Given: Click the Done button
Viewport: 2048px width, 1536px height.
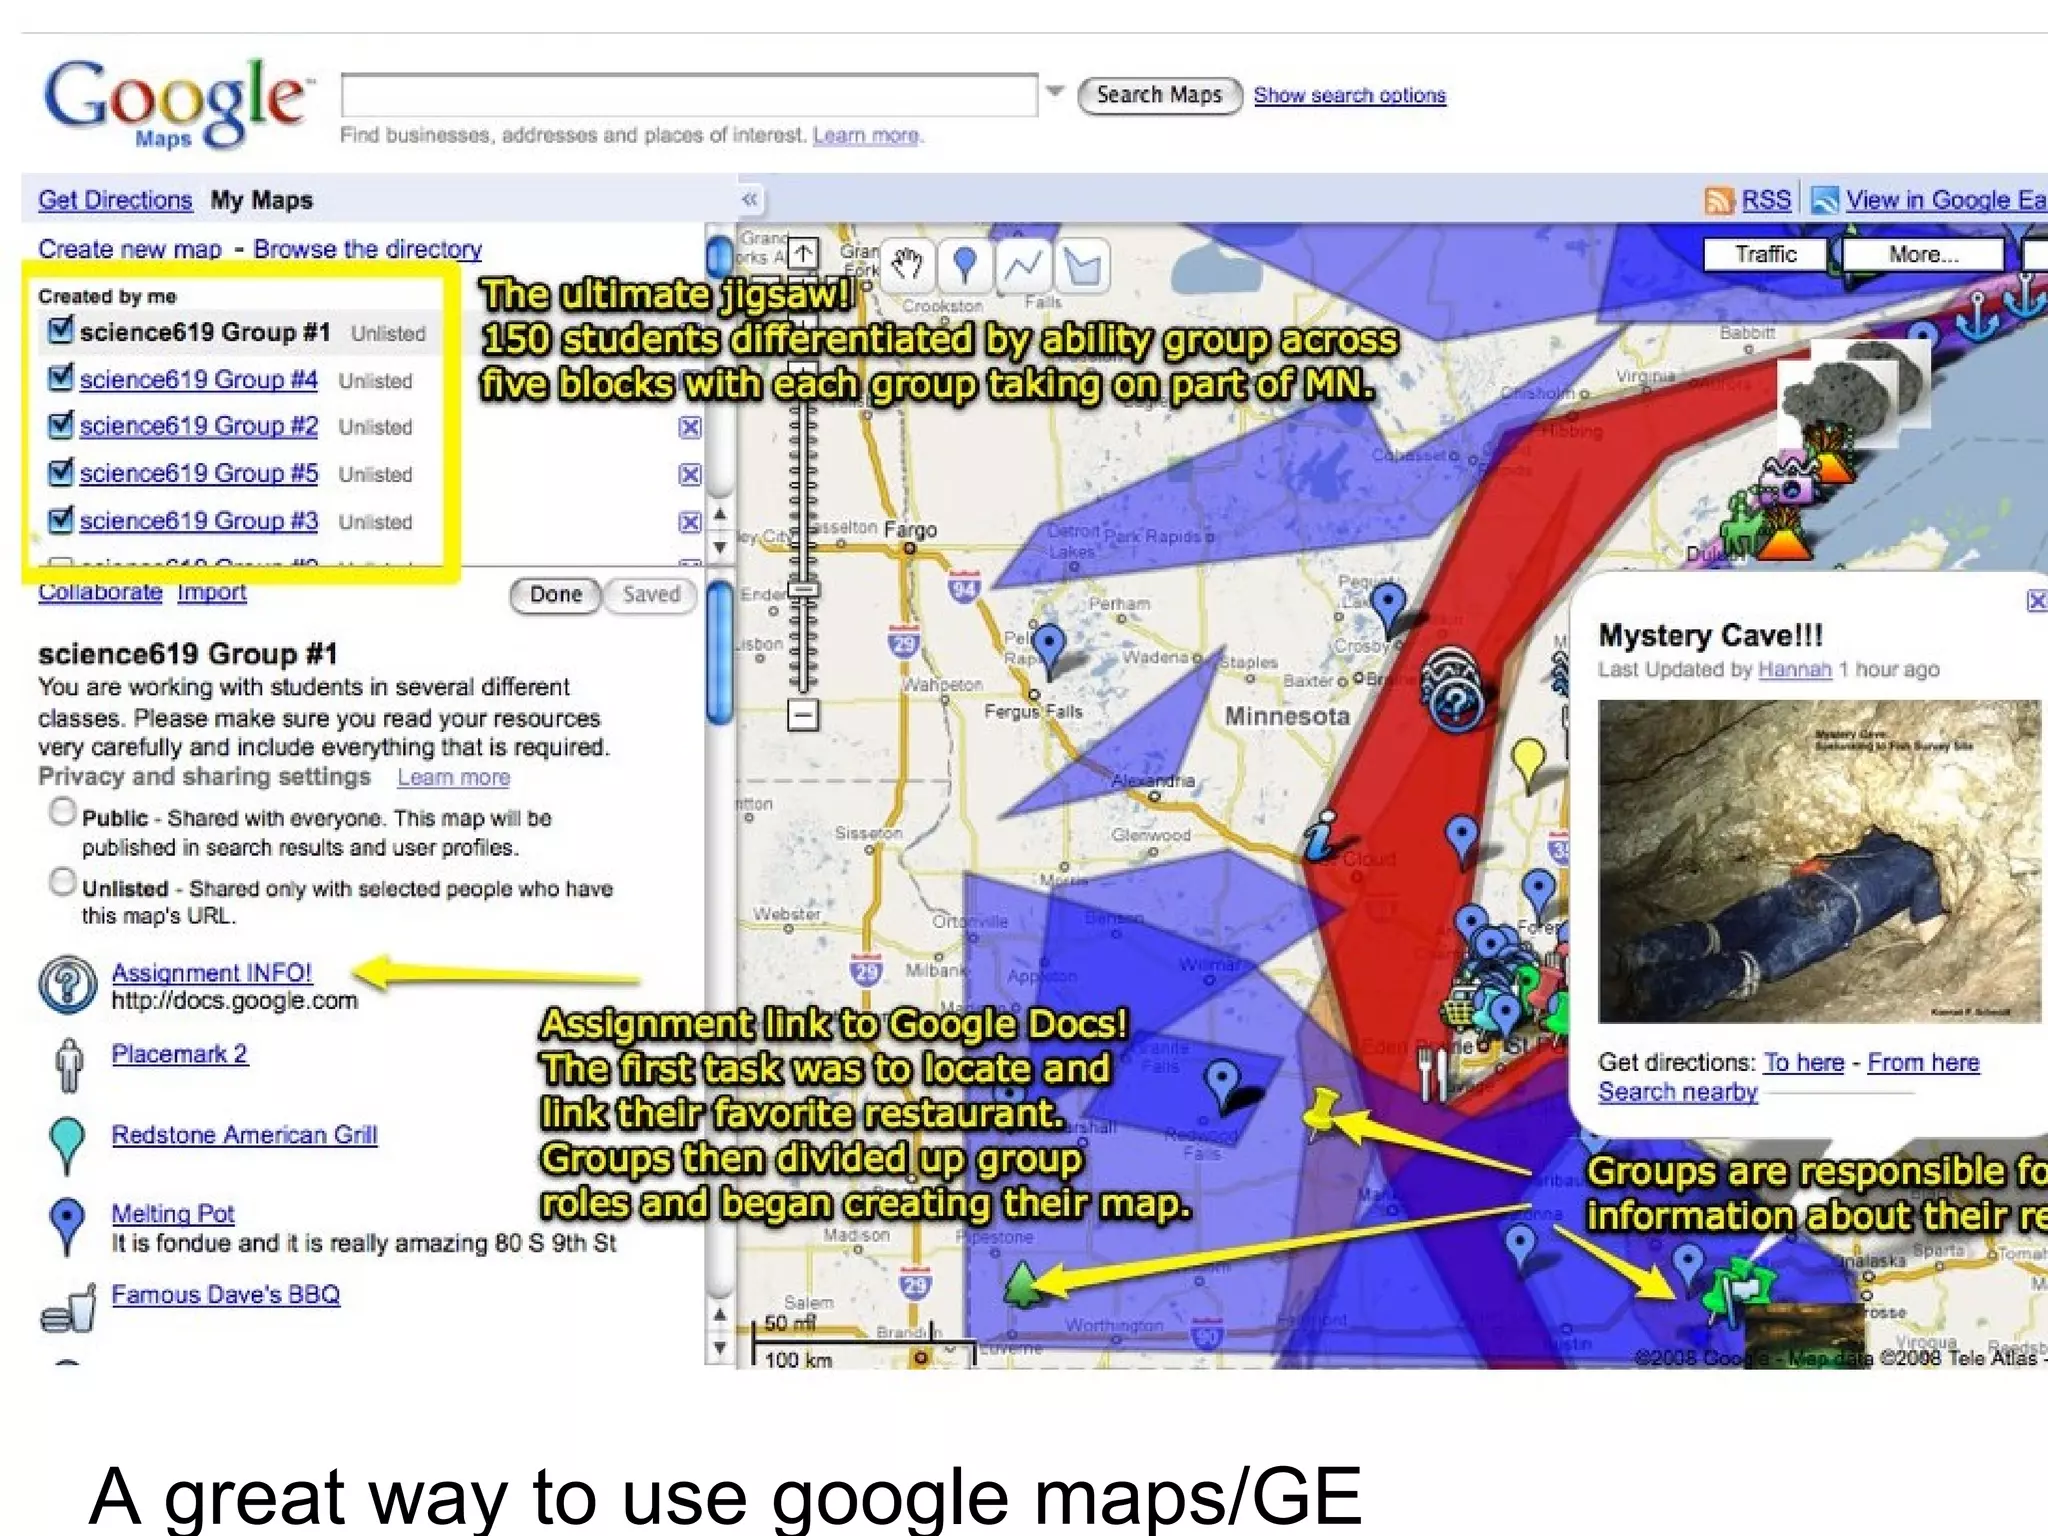Looking at the screenshot, I should tap(556, 595).
